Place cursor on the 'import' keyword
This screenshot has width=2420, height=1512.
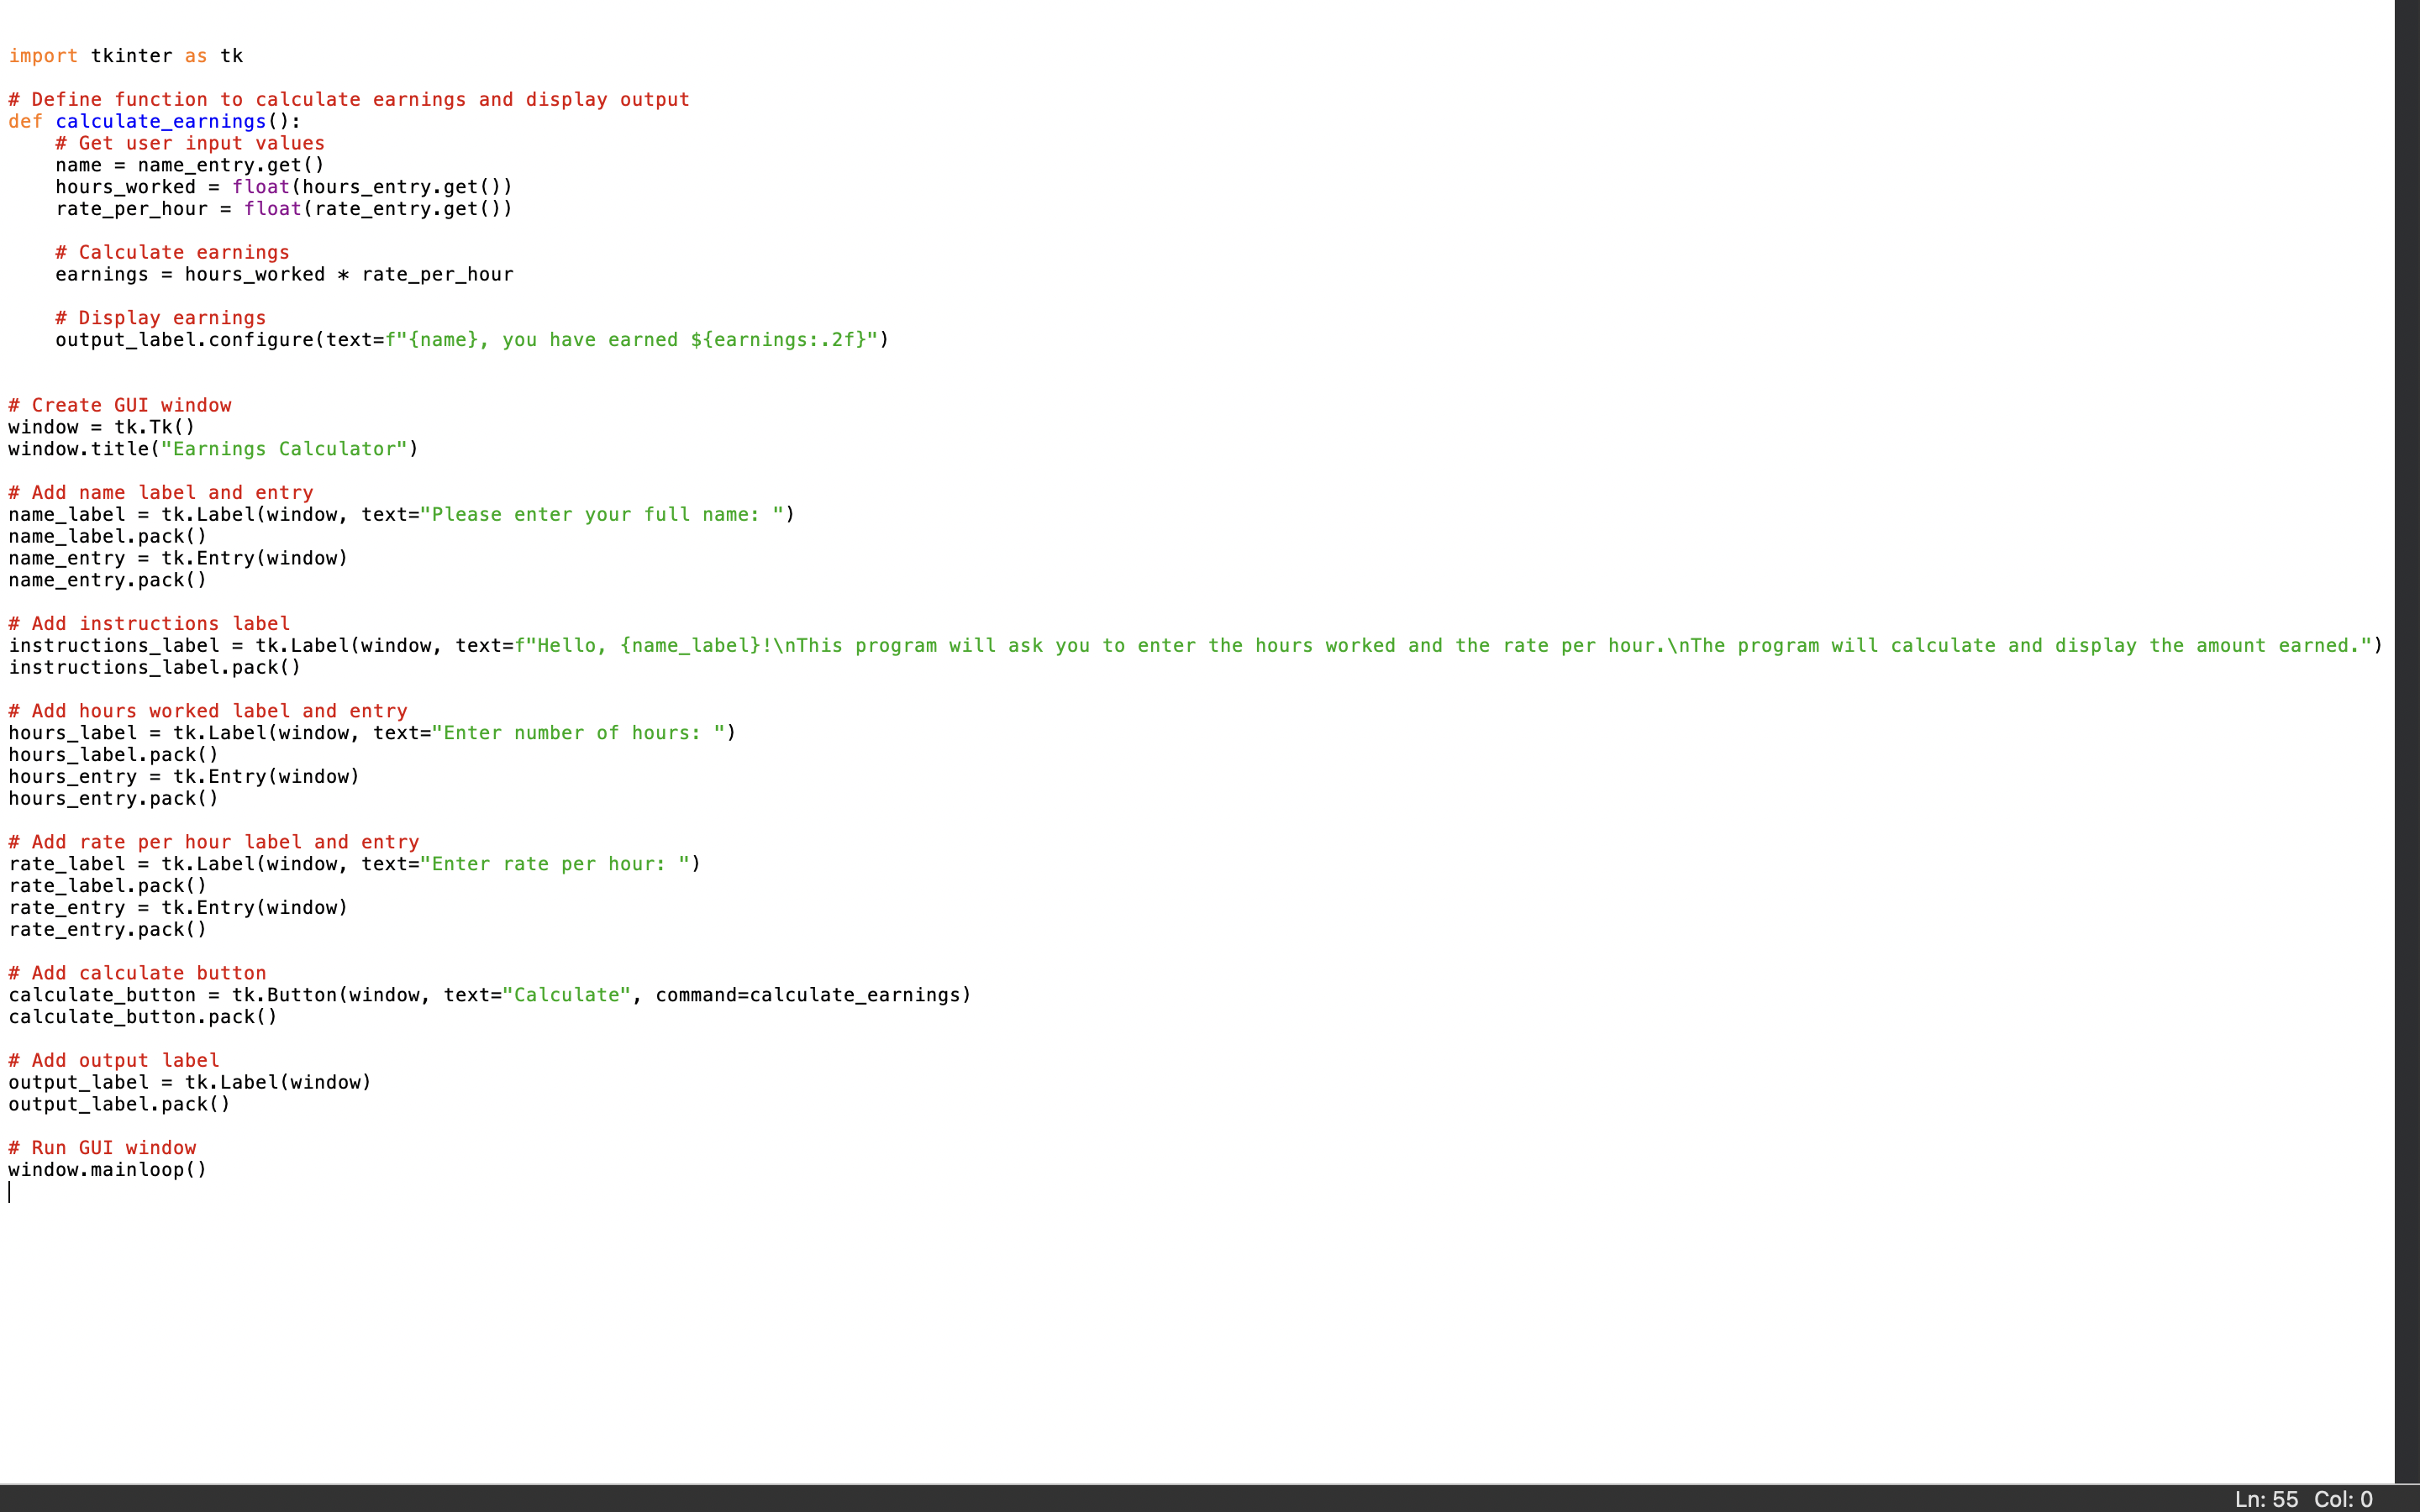[43, 56]
